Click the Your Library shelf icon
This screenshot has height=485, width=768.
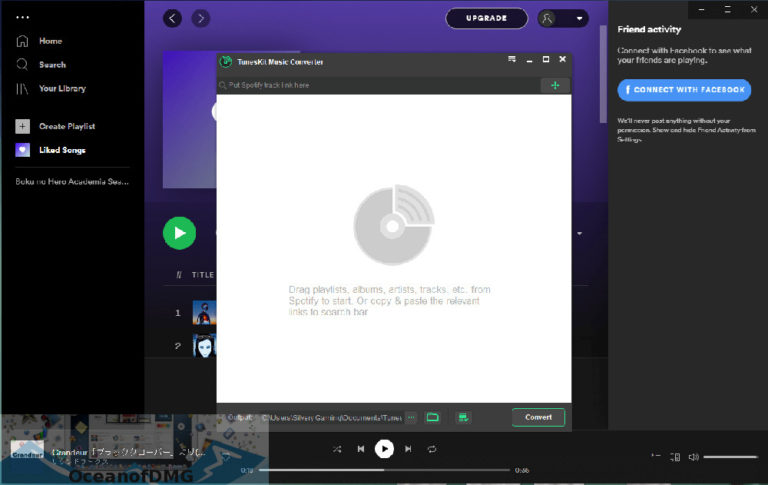coord(22,89)
